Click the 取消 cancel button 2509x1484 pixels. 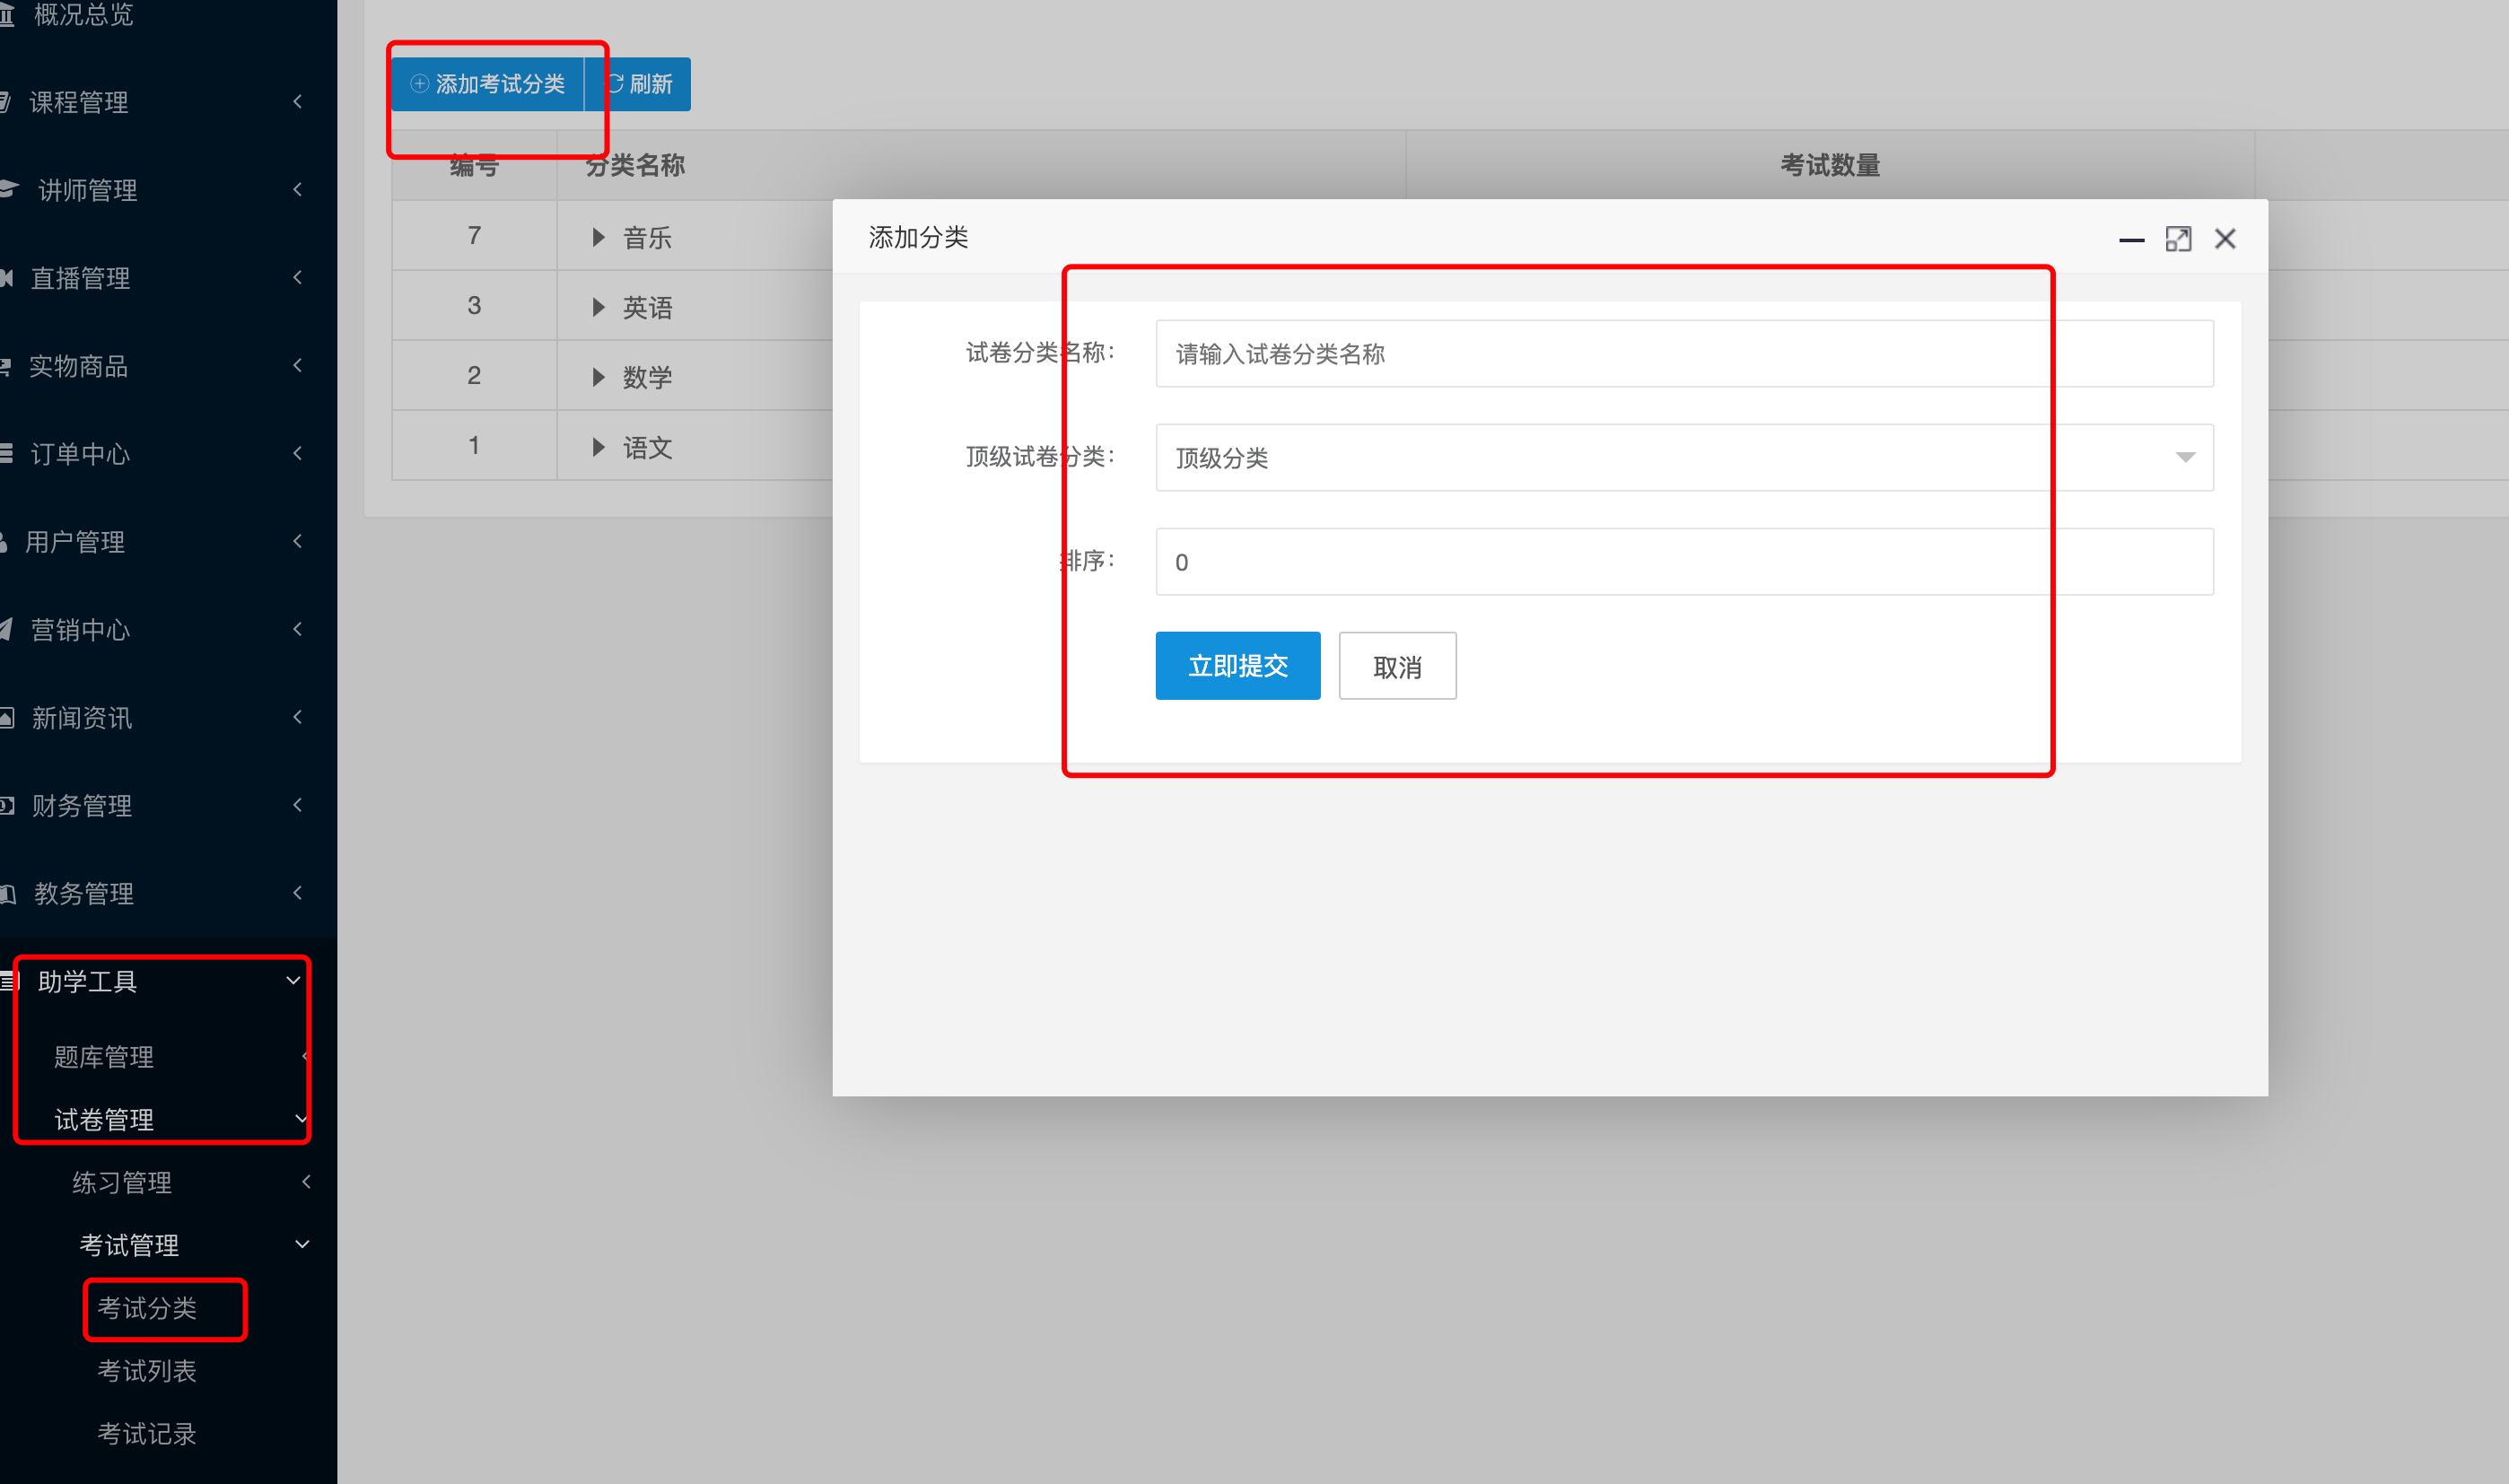[1397, 666]
